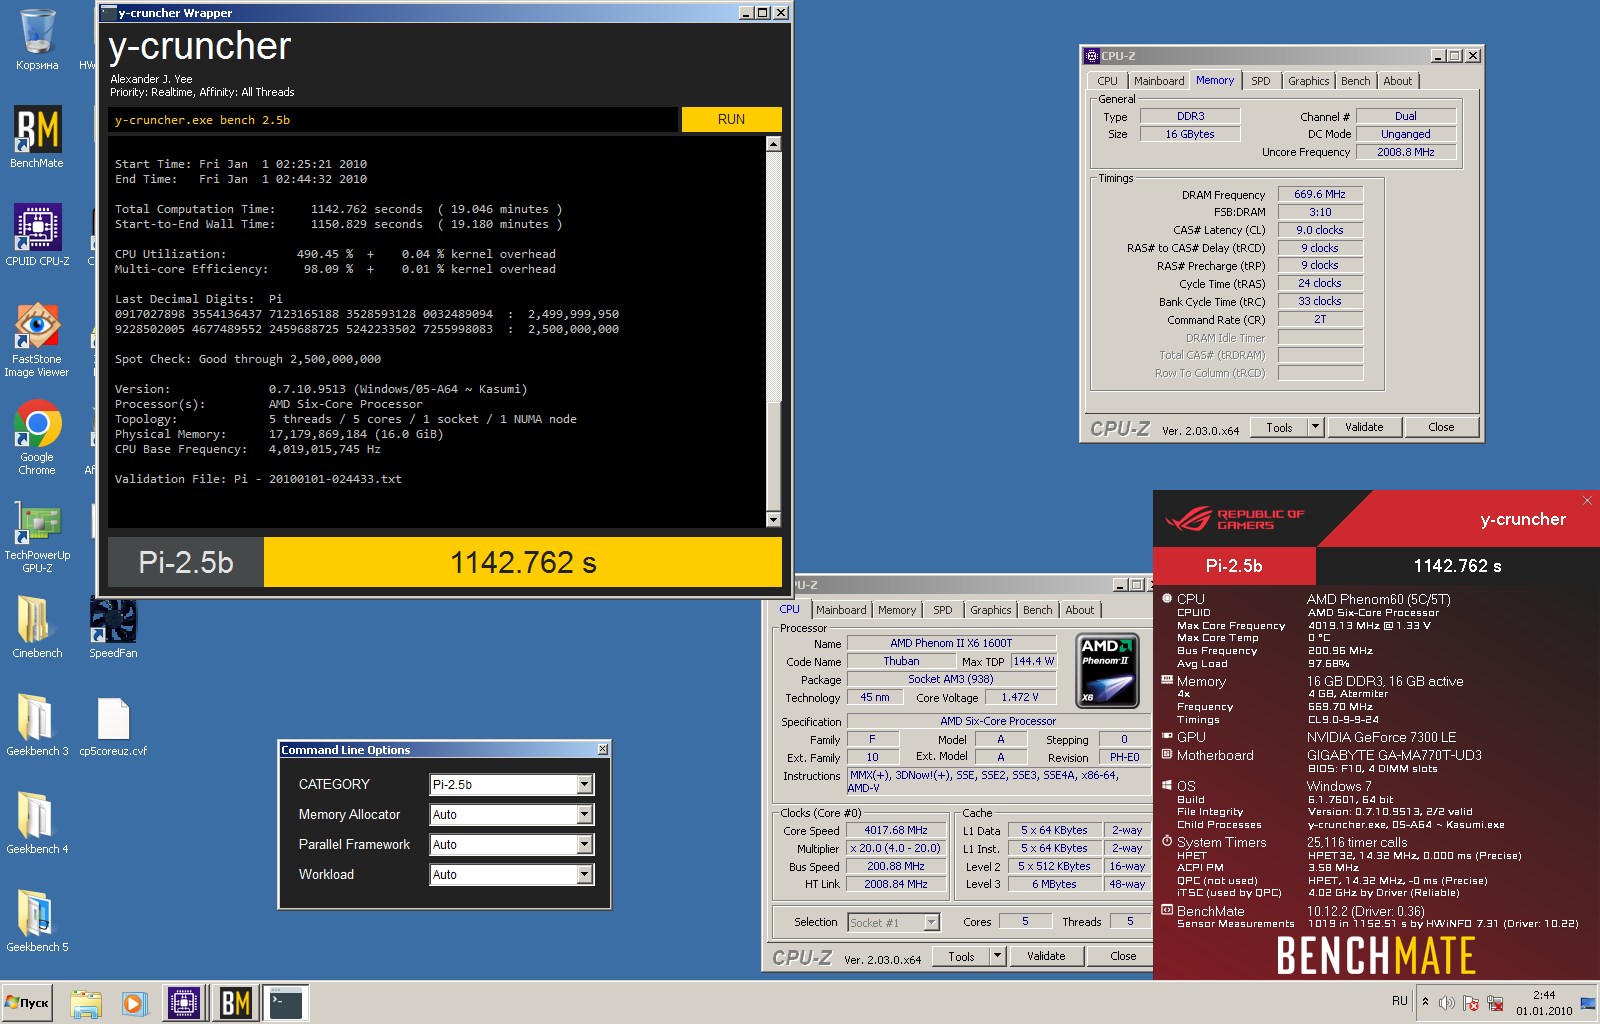The image size is (1600, 1024).
Task: Launch SpeedFan desktop shortcut
Action: [x=113, y=627]
